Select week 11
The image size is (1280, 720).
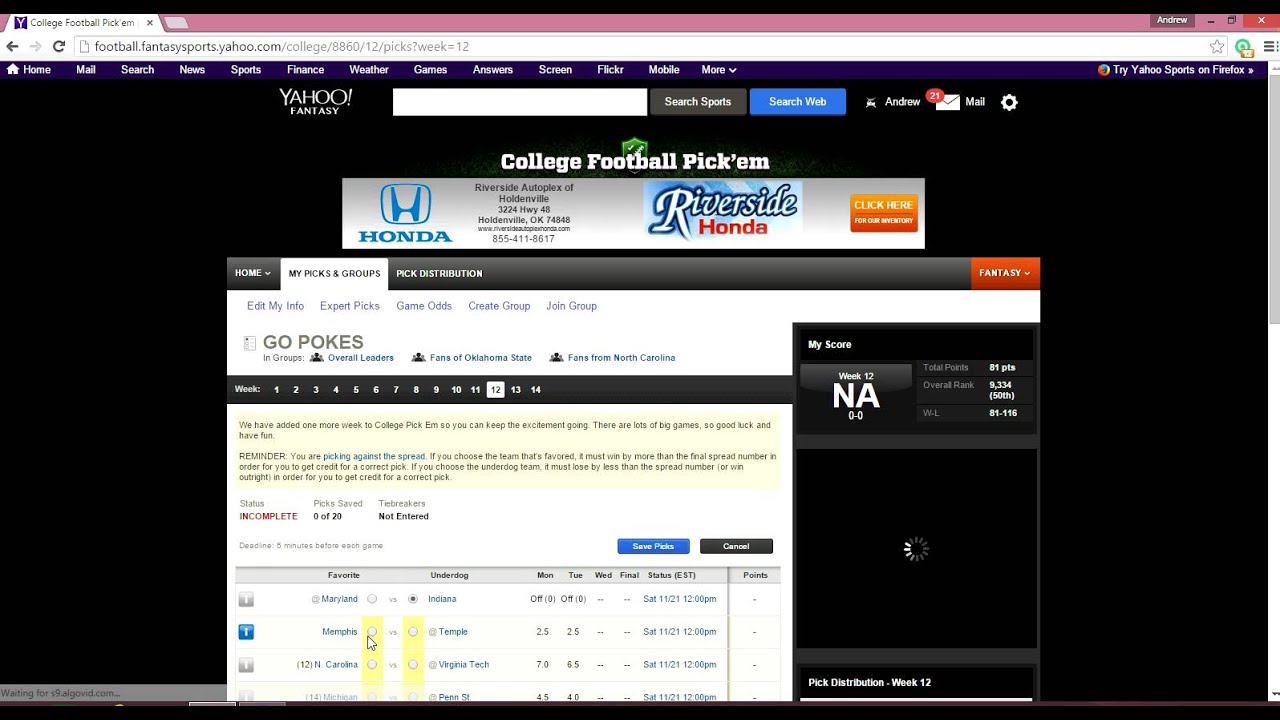tap(475, 390)
